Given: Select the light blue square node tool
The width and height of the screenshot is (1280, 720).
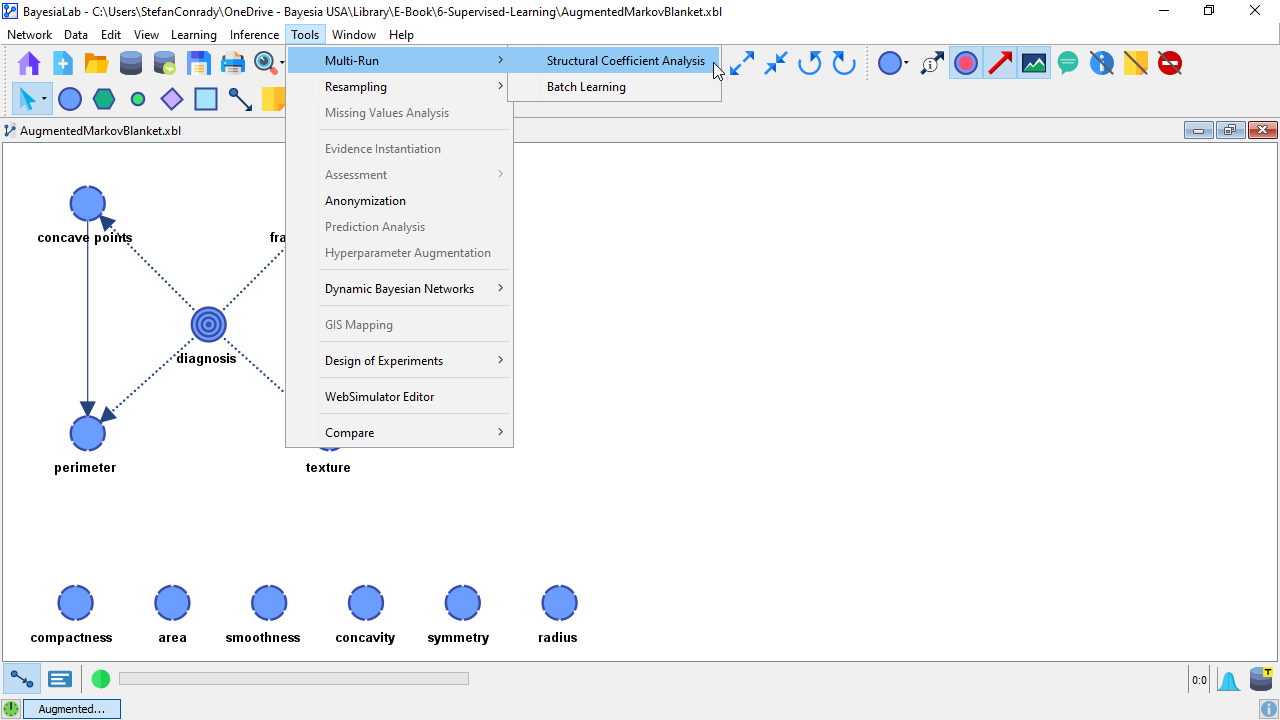Looking at the screenshot, I should [x=206, y=99].
